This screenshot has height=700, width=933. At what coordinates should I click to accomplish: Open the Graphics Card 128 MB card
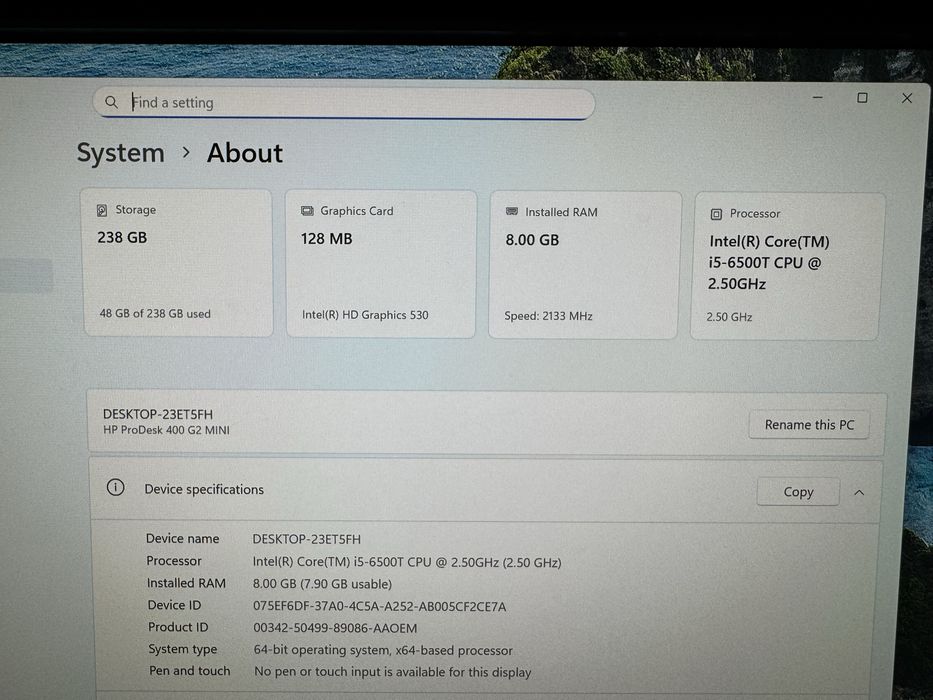point(381,264)
